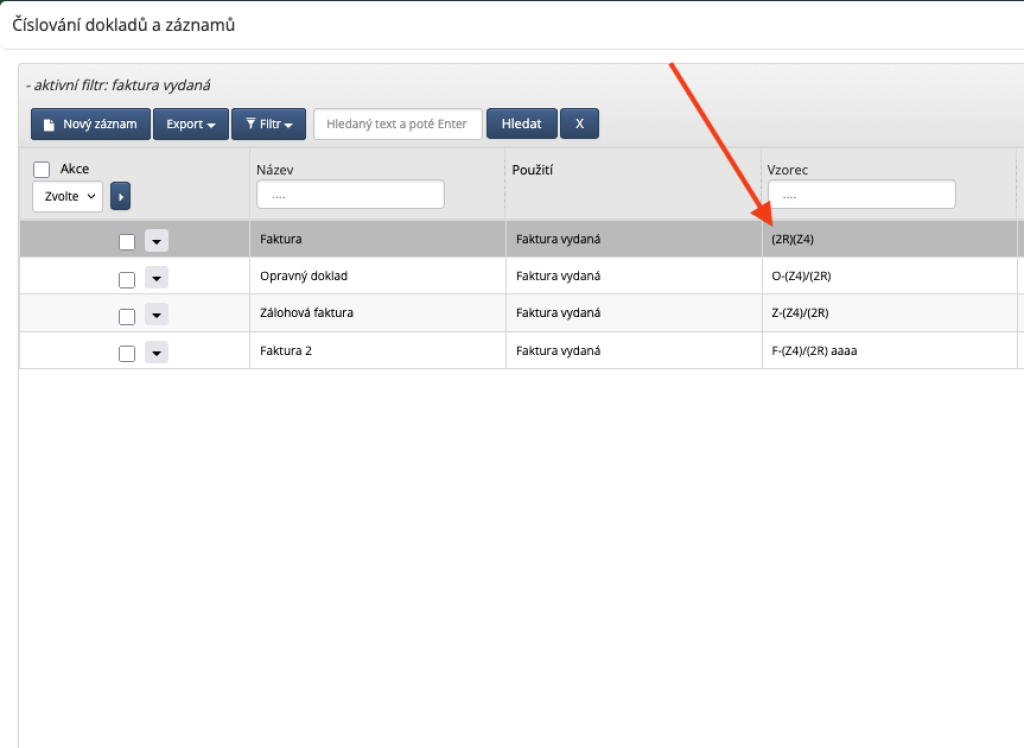Open the Filtr dropdown menu

click(x=269, y=124)
